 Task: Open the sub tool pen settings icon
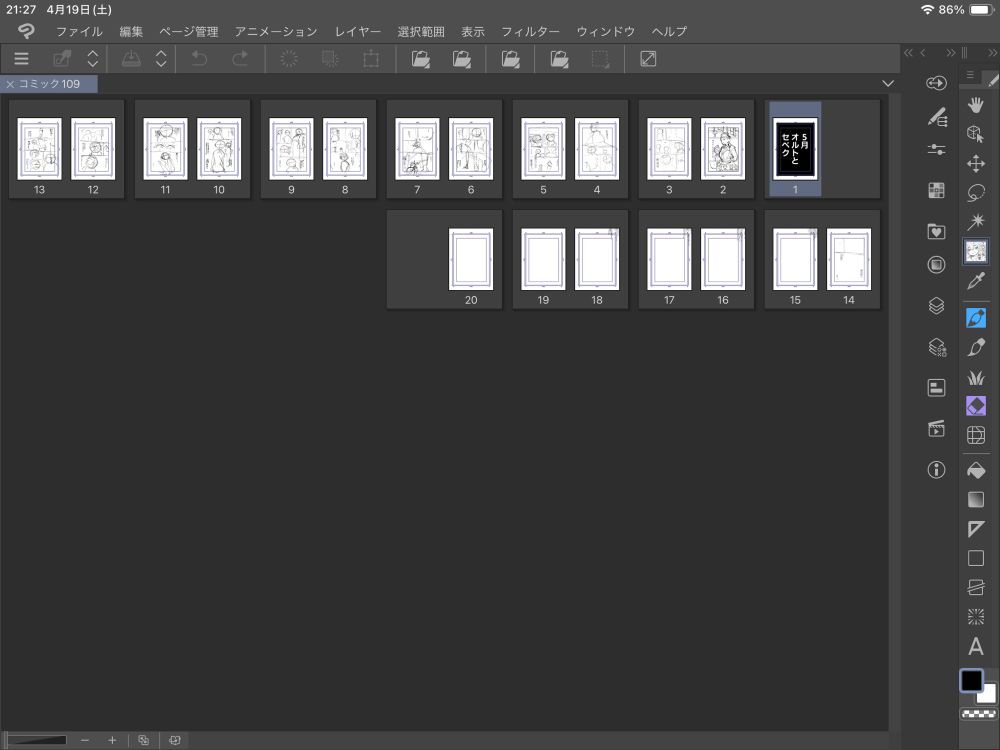tap(936, 117)
